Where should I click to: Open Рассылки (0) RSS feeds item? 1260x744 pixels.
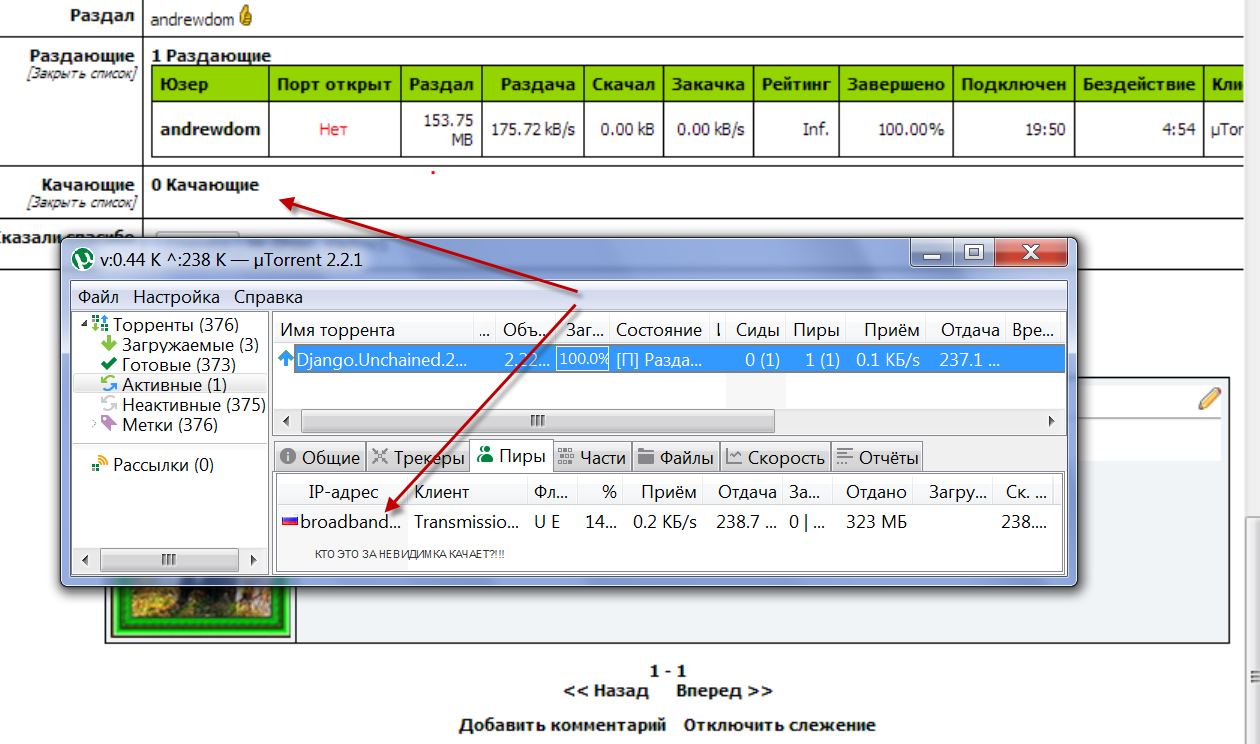point(163,465)
